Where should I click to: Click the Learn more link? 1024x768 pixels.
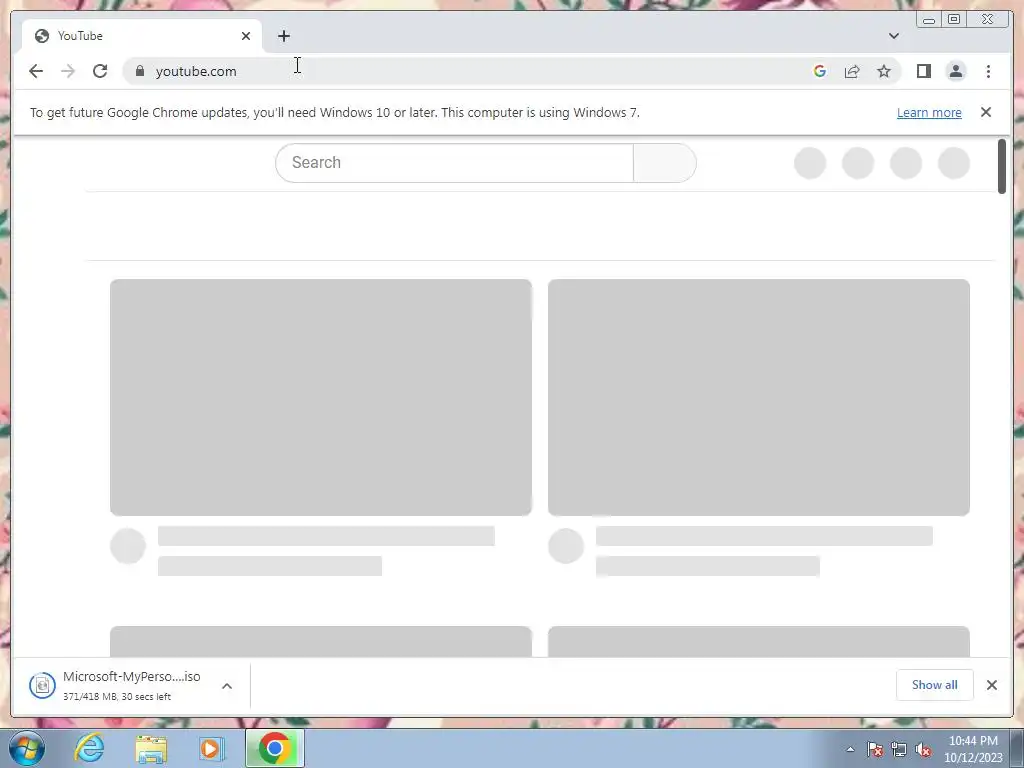(x=929, y=112)
